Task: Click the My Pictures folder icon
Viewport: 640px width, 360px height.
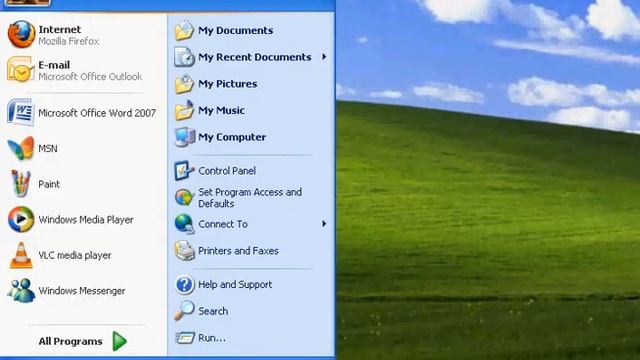Action: pos(184,84)
